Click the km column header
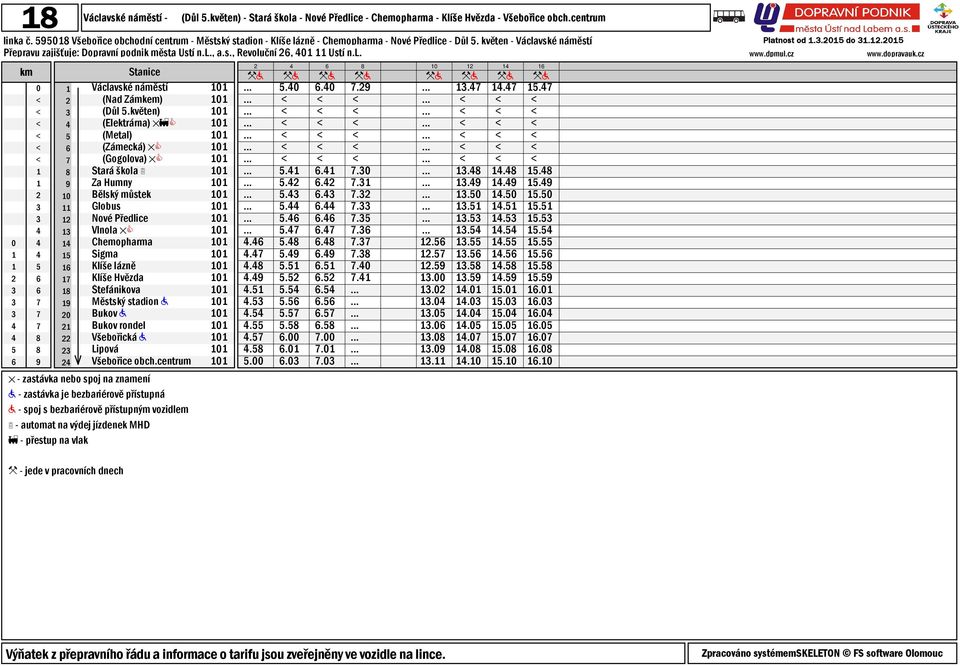960x666 pixels. [x=26, y=72]
